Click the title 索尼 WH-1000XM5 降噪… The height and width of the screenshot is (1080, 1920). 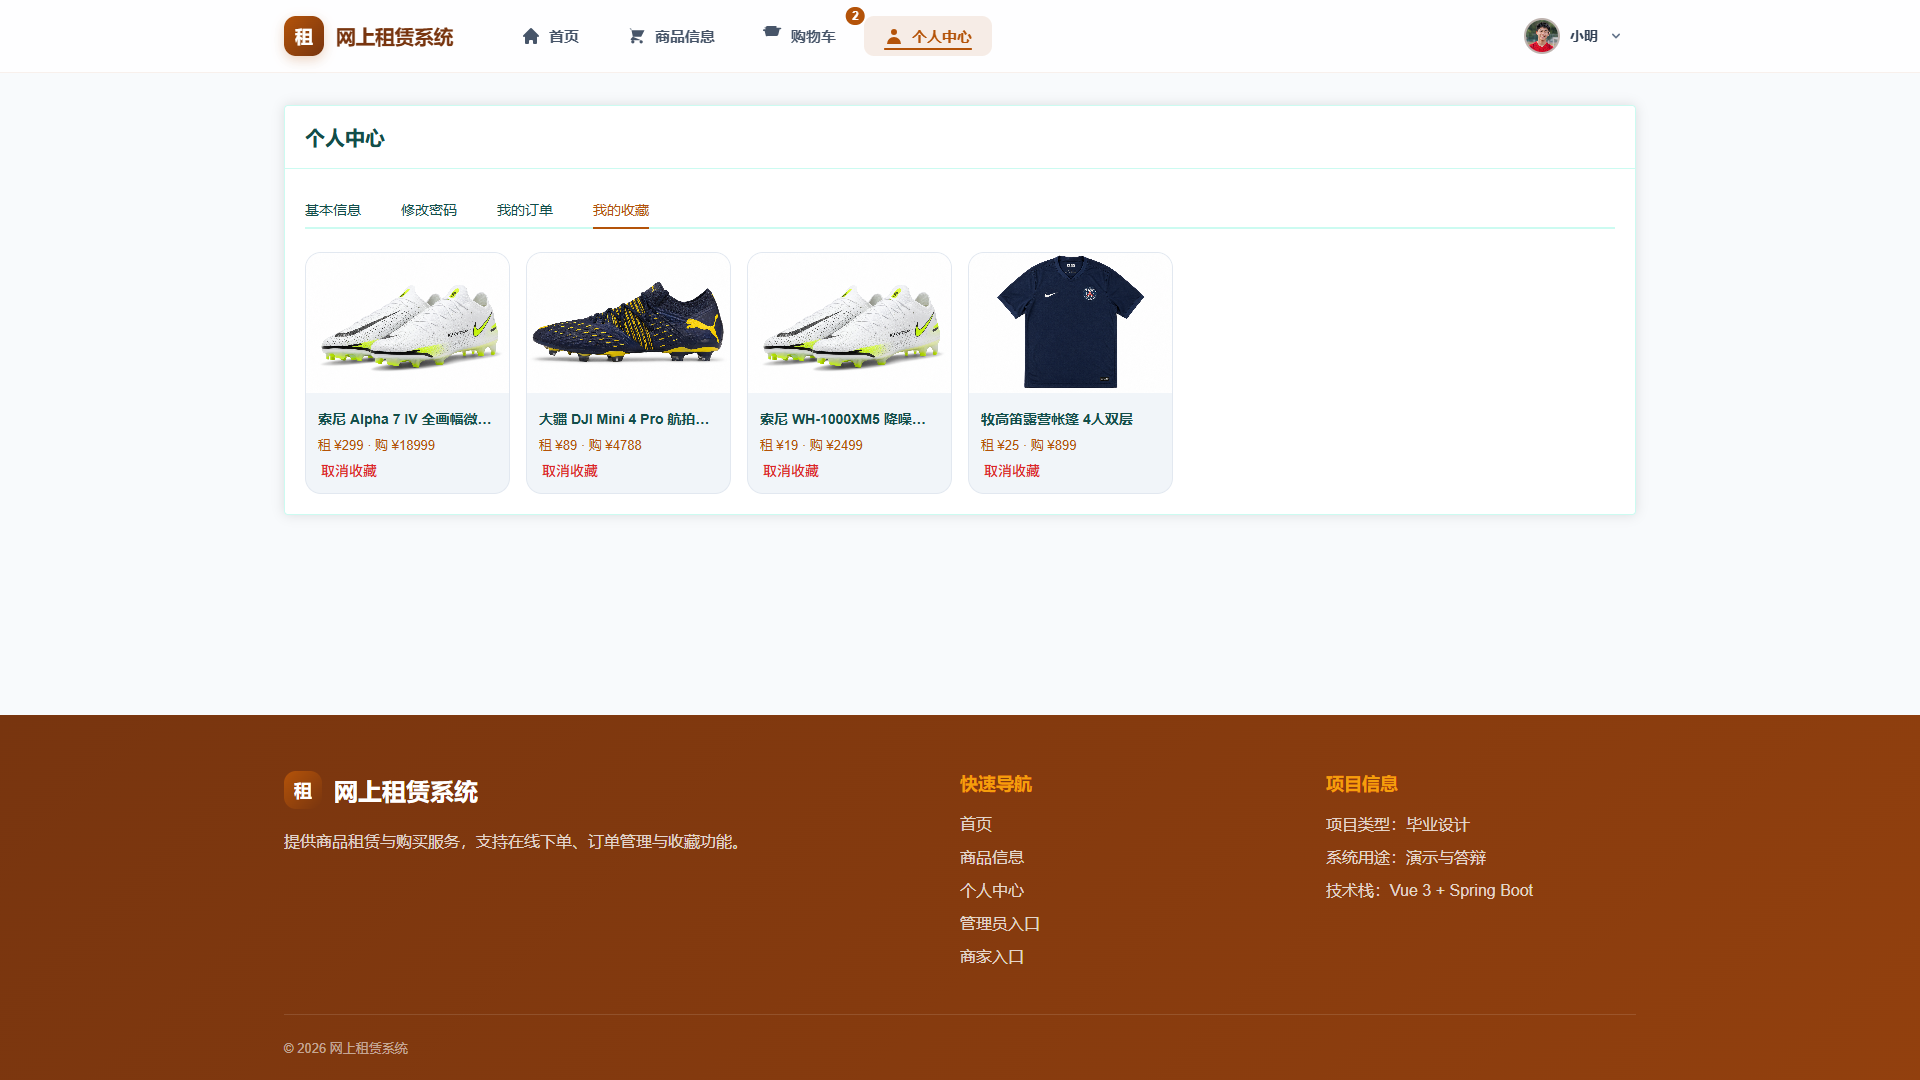(x=843, y=419)
